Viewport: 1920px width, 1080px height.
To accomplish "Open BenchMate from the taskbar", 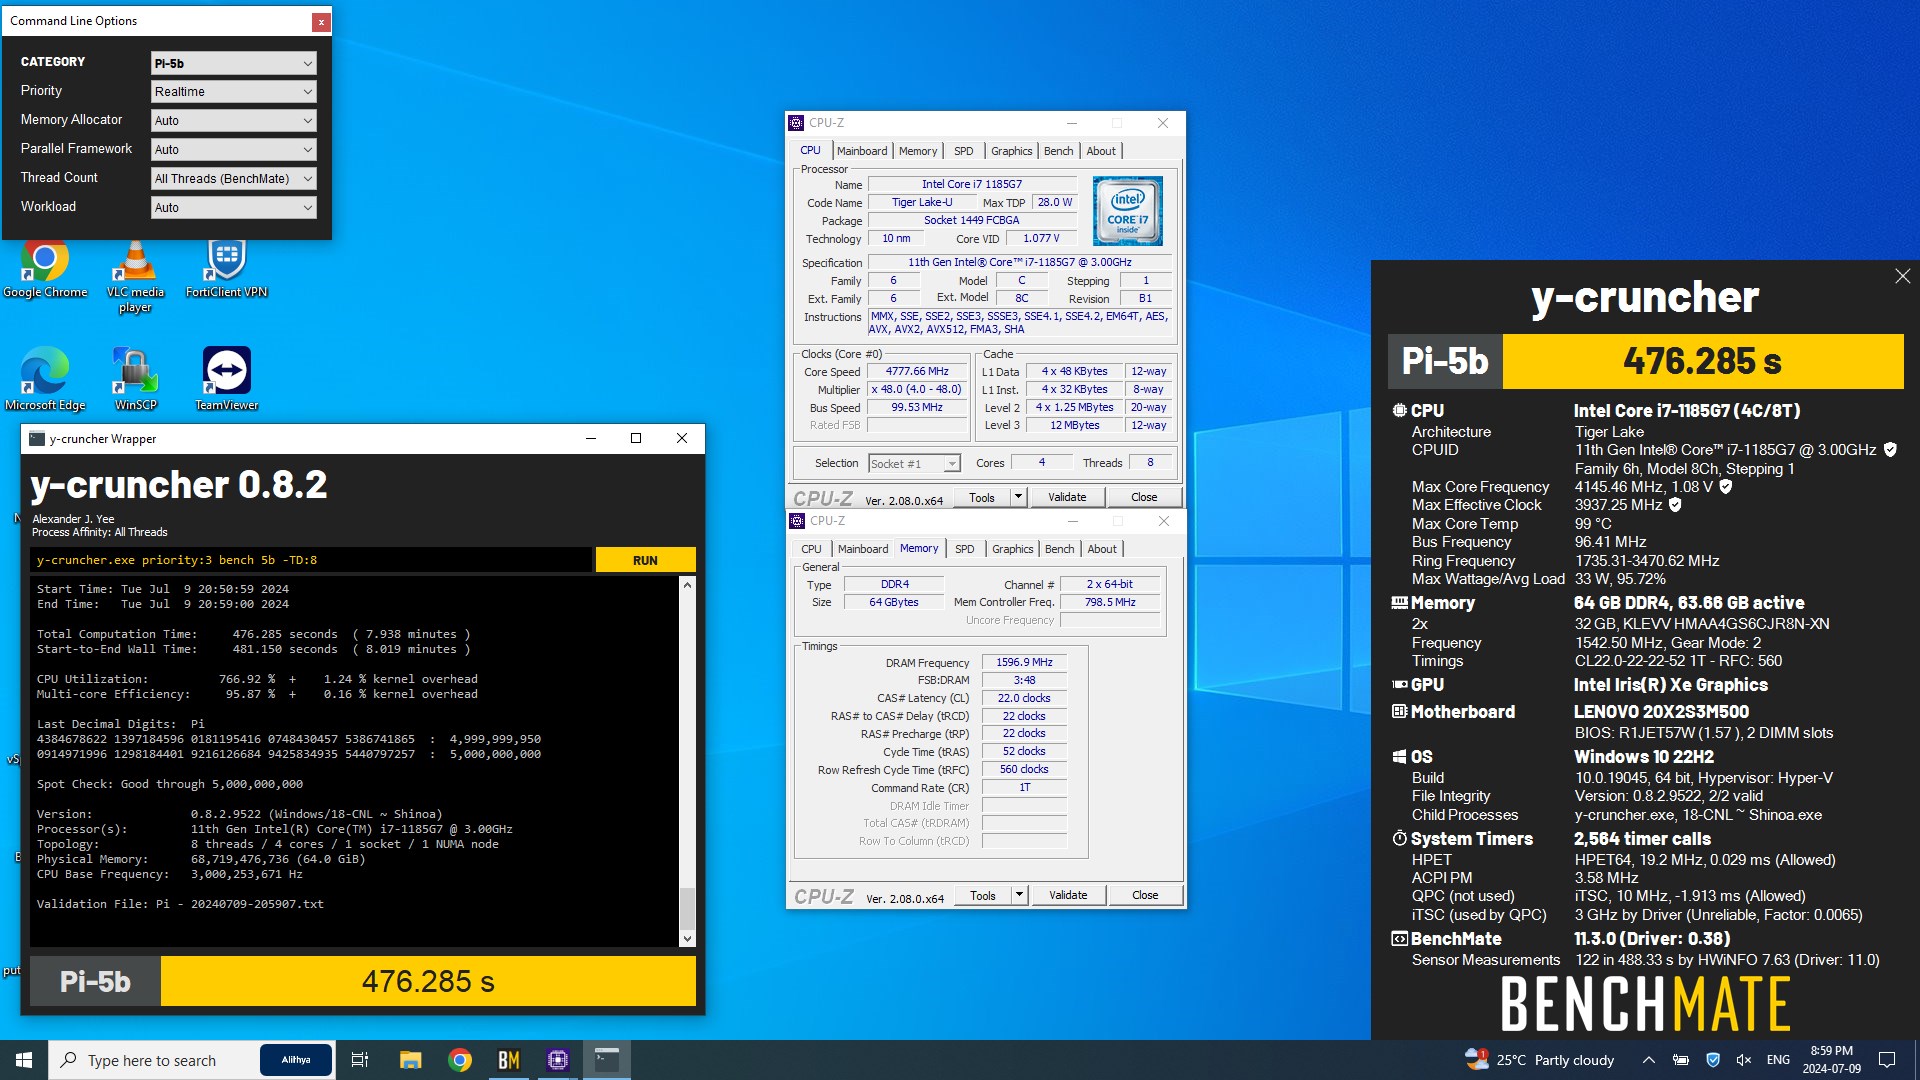I will coord(509,1060).
